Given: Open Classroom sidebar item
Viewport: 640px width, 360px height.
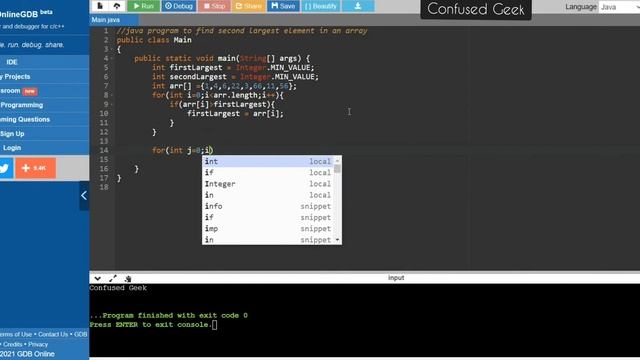Looking at the screenshot, I should coord(44,91).
